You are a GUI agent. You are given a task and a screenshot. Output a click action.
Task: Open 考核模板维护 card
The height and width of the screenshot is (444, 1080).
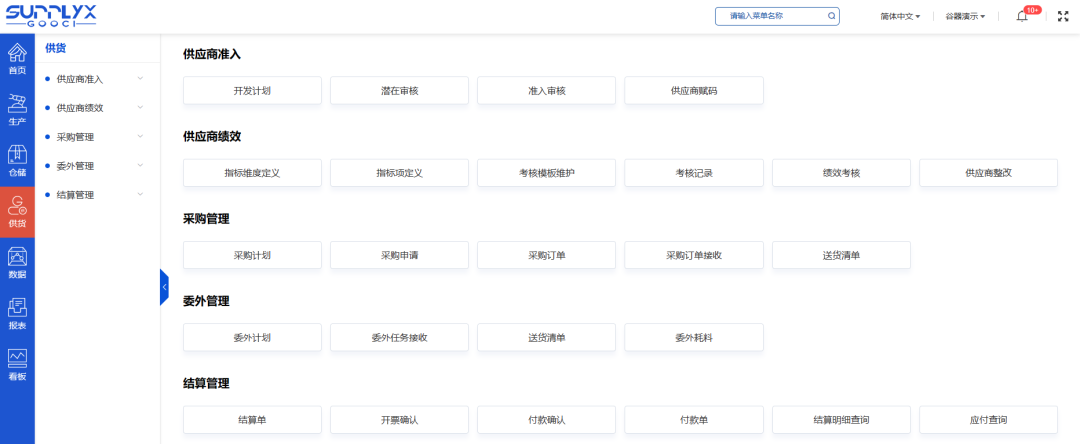click(x=546, y=173)
